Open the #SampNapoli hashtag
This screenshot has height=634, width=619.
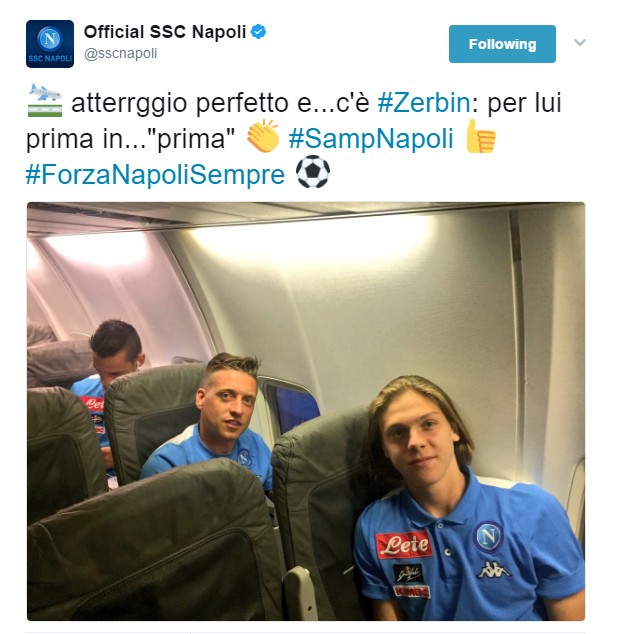pos(371,138)
